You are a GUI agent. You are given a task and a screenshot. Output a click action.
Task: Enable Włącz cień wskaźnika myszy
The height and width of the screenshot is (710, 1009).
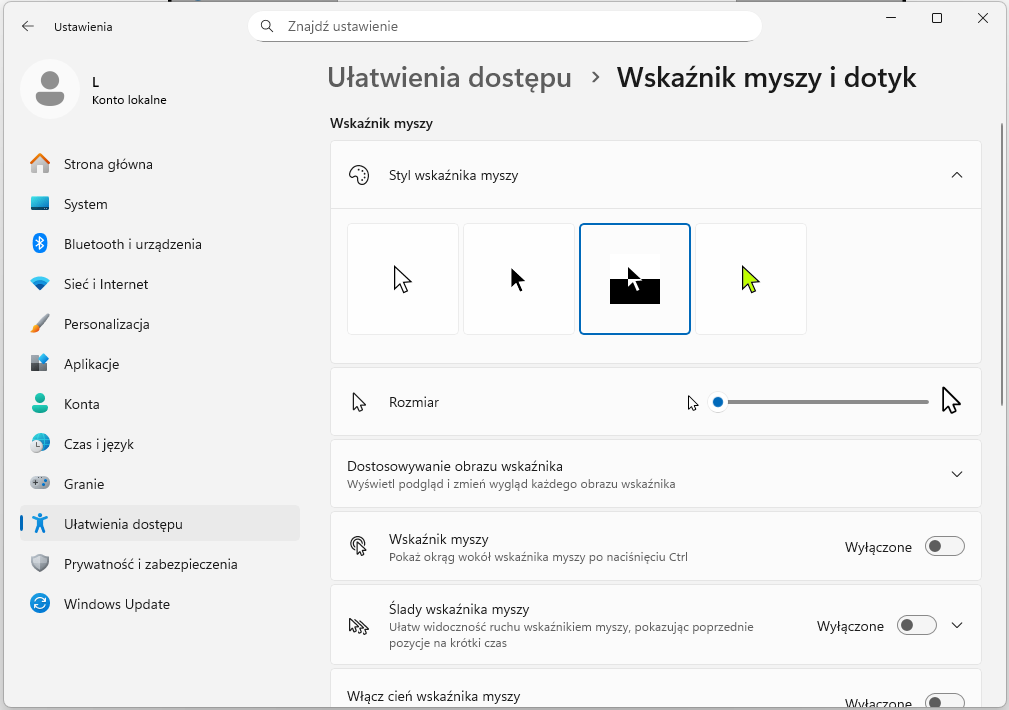[x=944, y=700]
